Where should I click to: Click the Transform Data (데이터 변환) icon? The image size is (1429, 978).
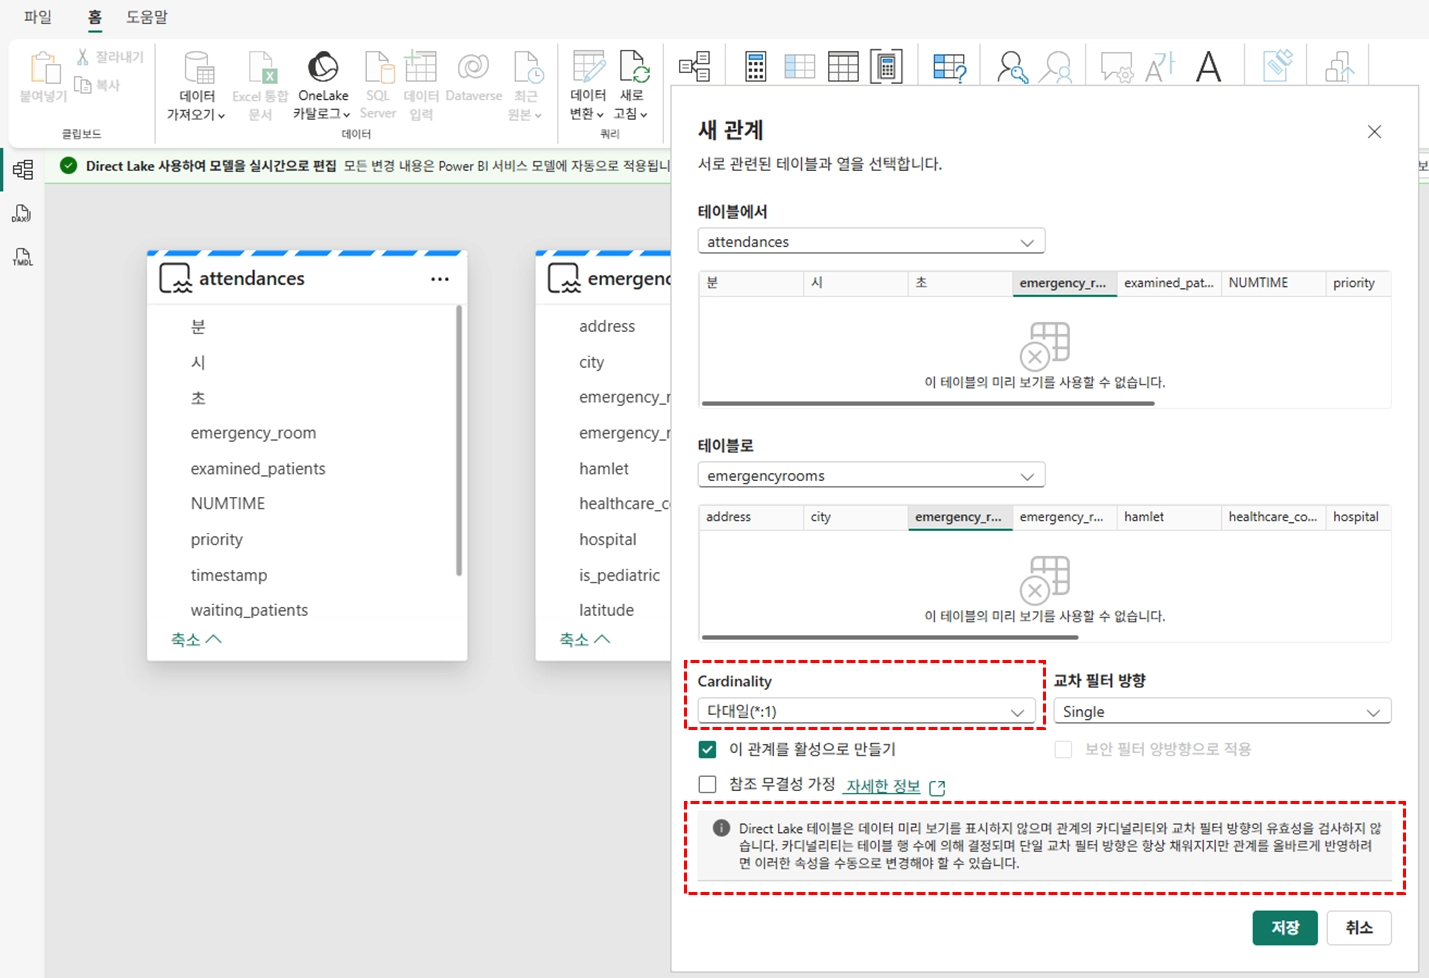click(x=587, y=68)
